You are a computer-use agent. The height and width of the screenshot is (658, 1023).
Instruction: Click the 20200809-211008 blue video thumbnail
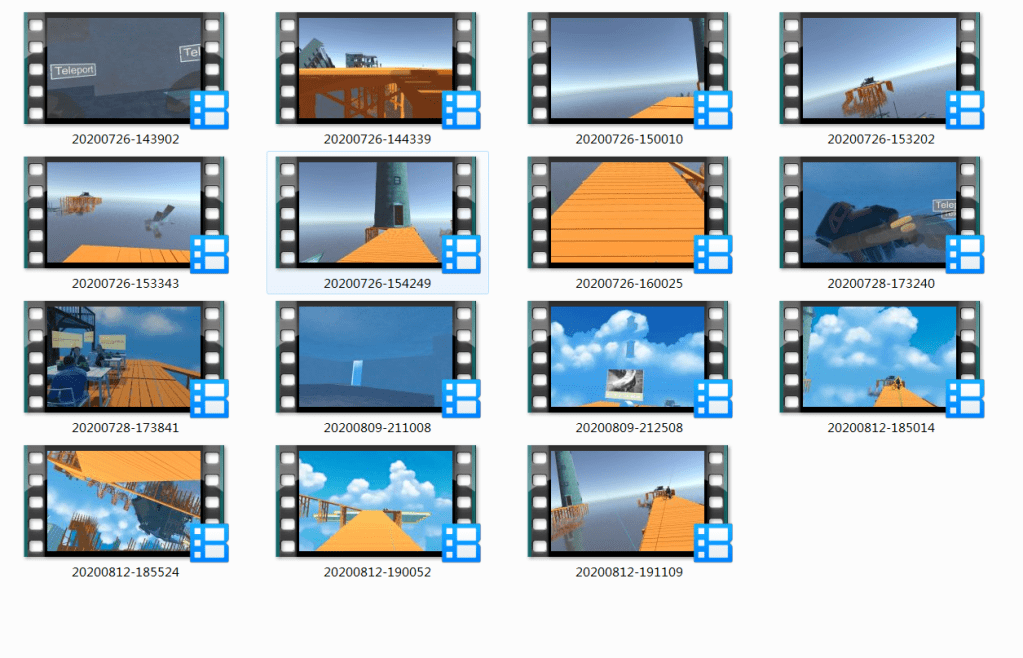377,357
